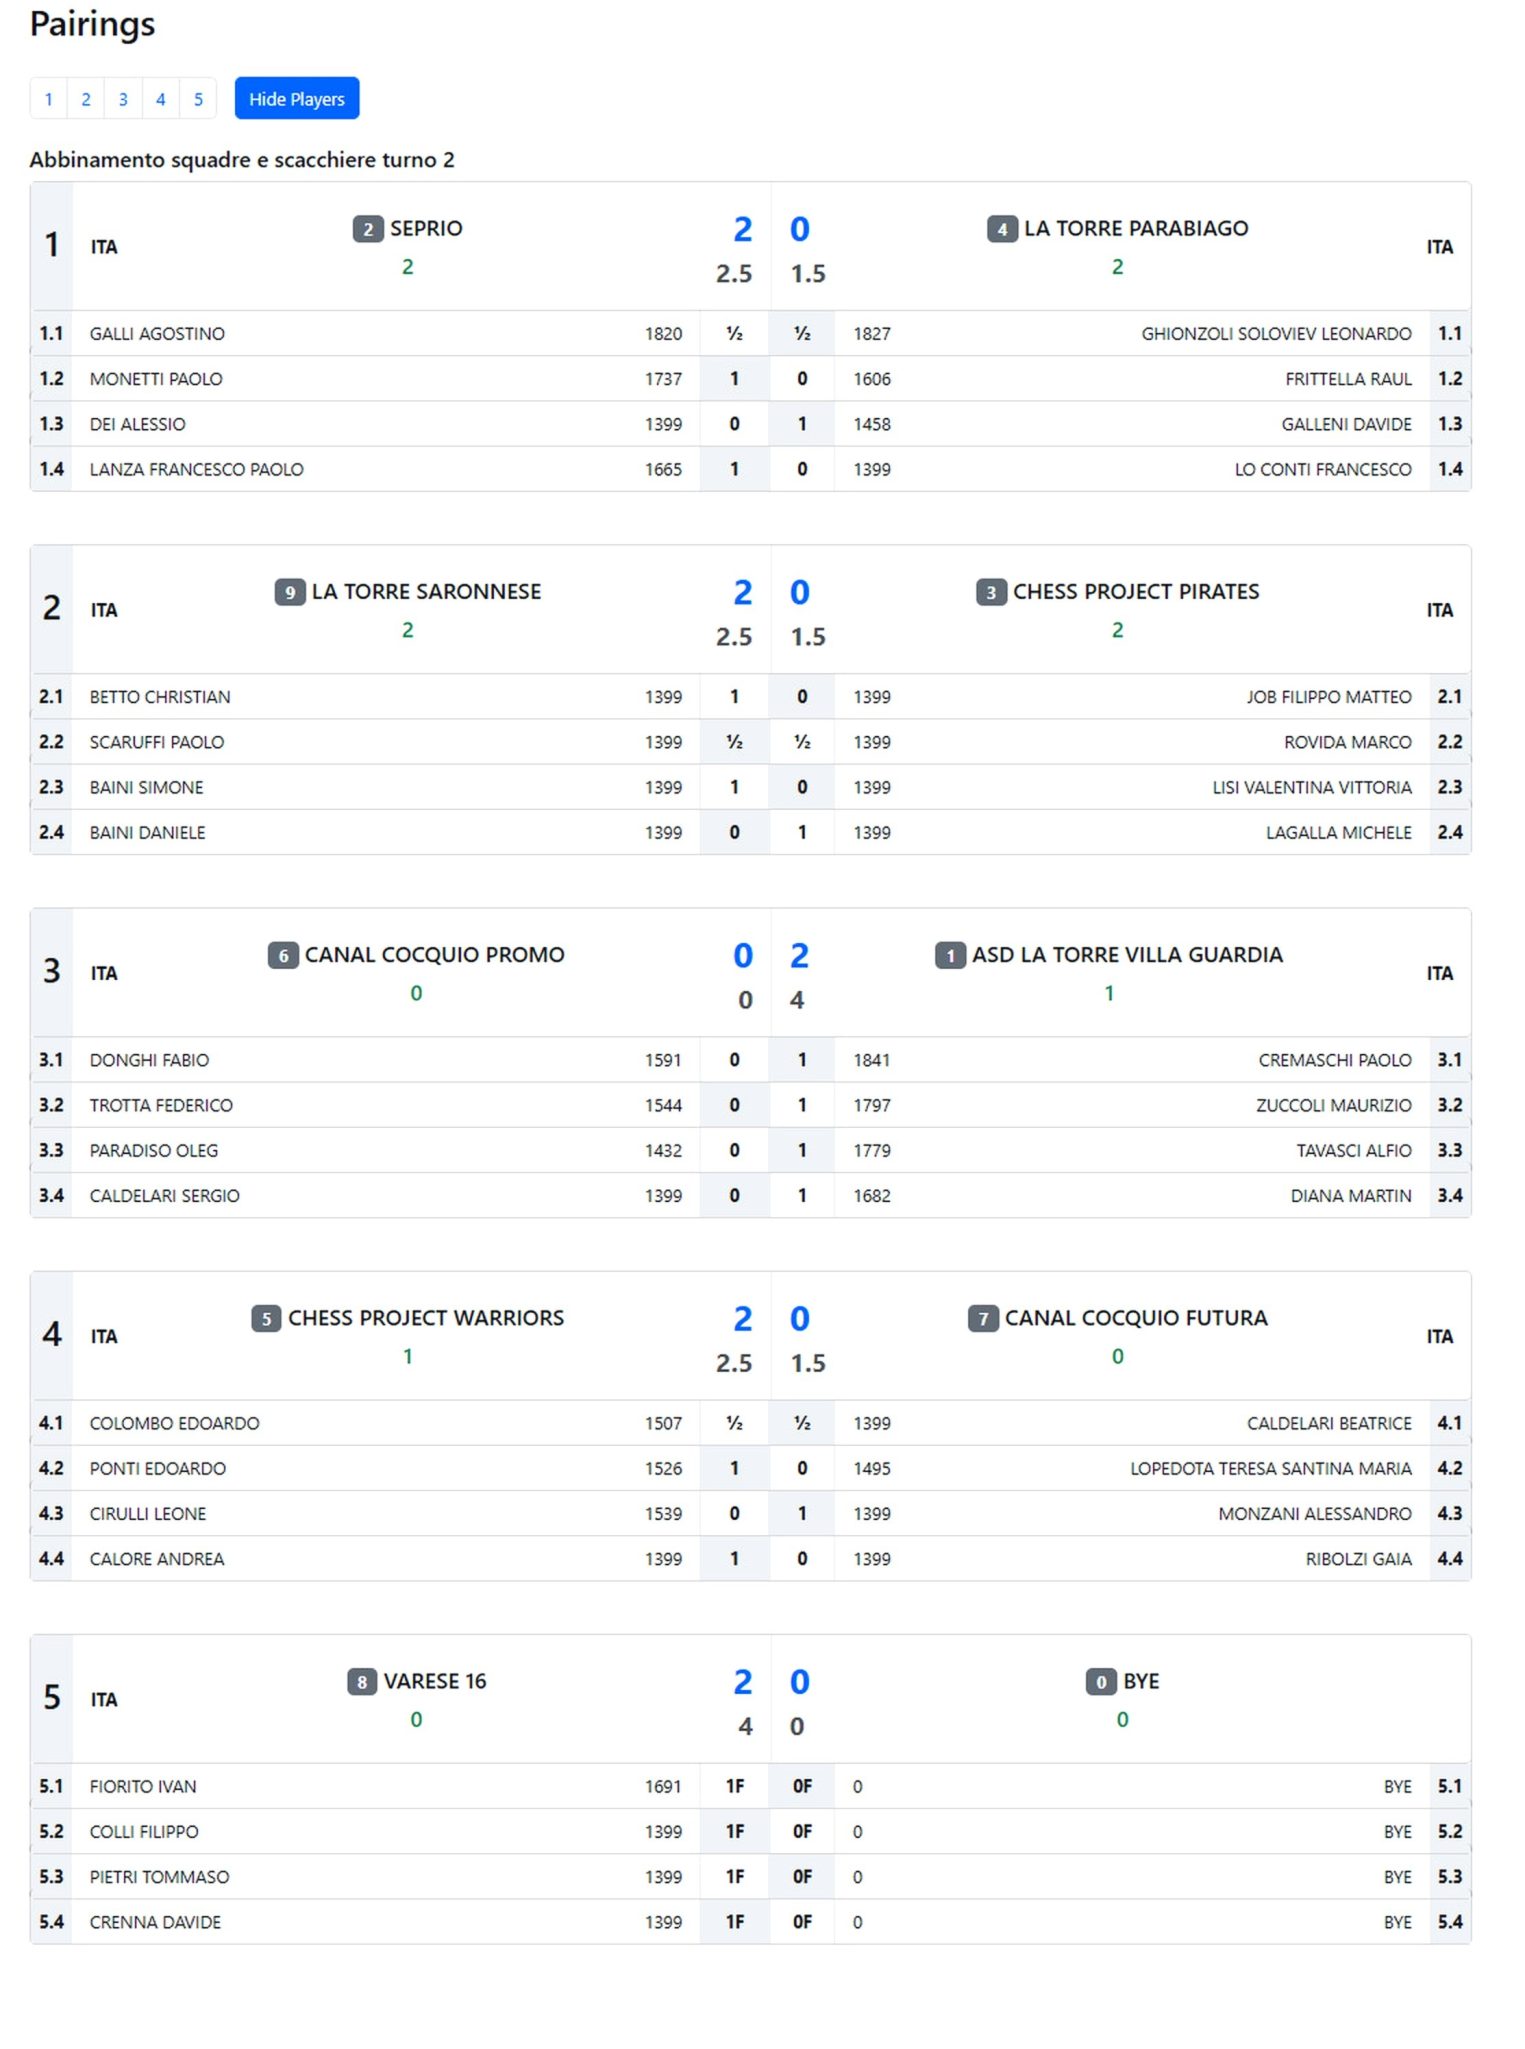Switch to round 3 pairings
Viewport: 1525px width, 2049px height.
123,99
